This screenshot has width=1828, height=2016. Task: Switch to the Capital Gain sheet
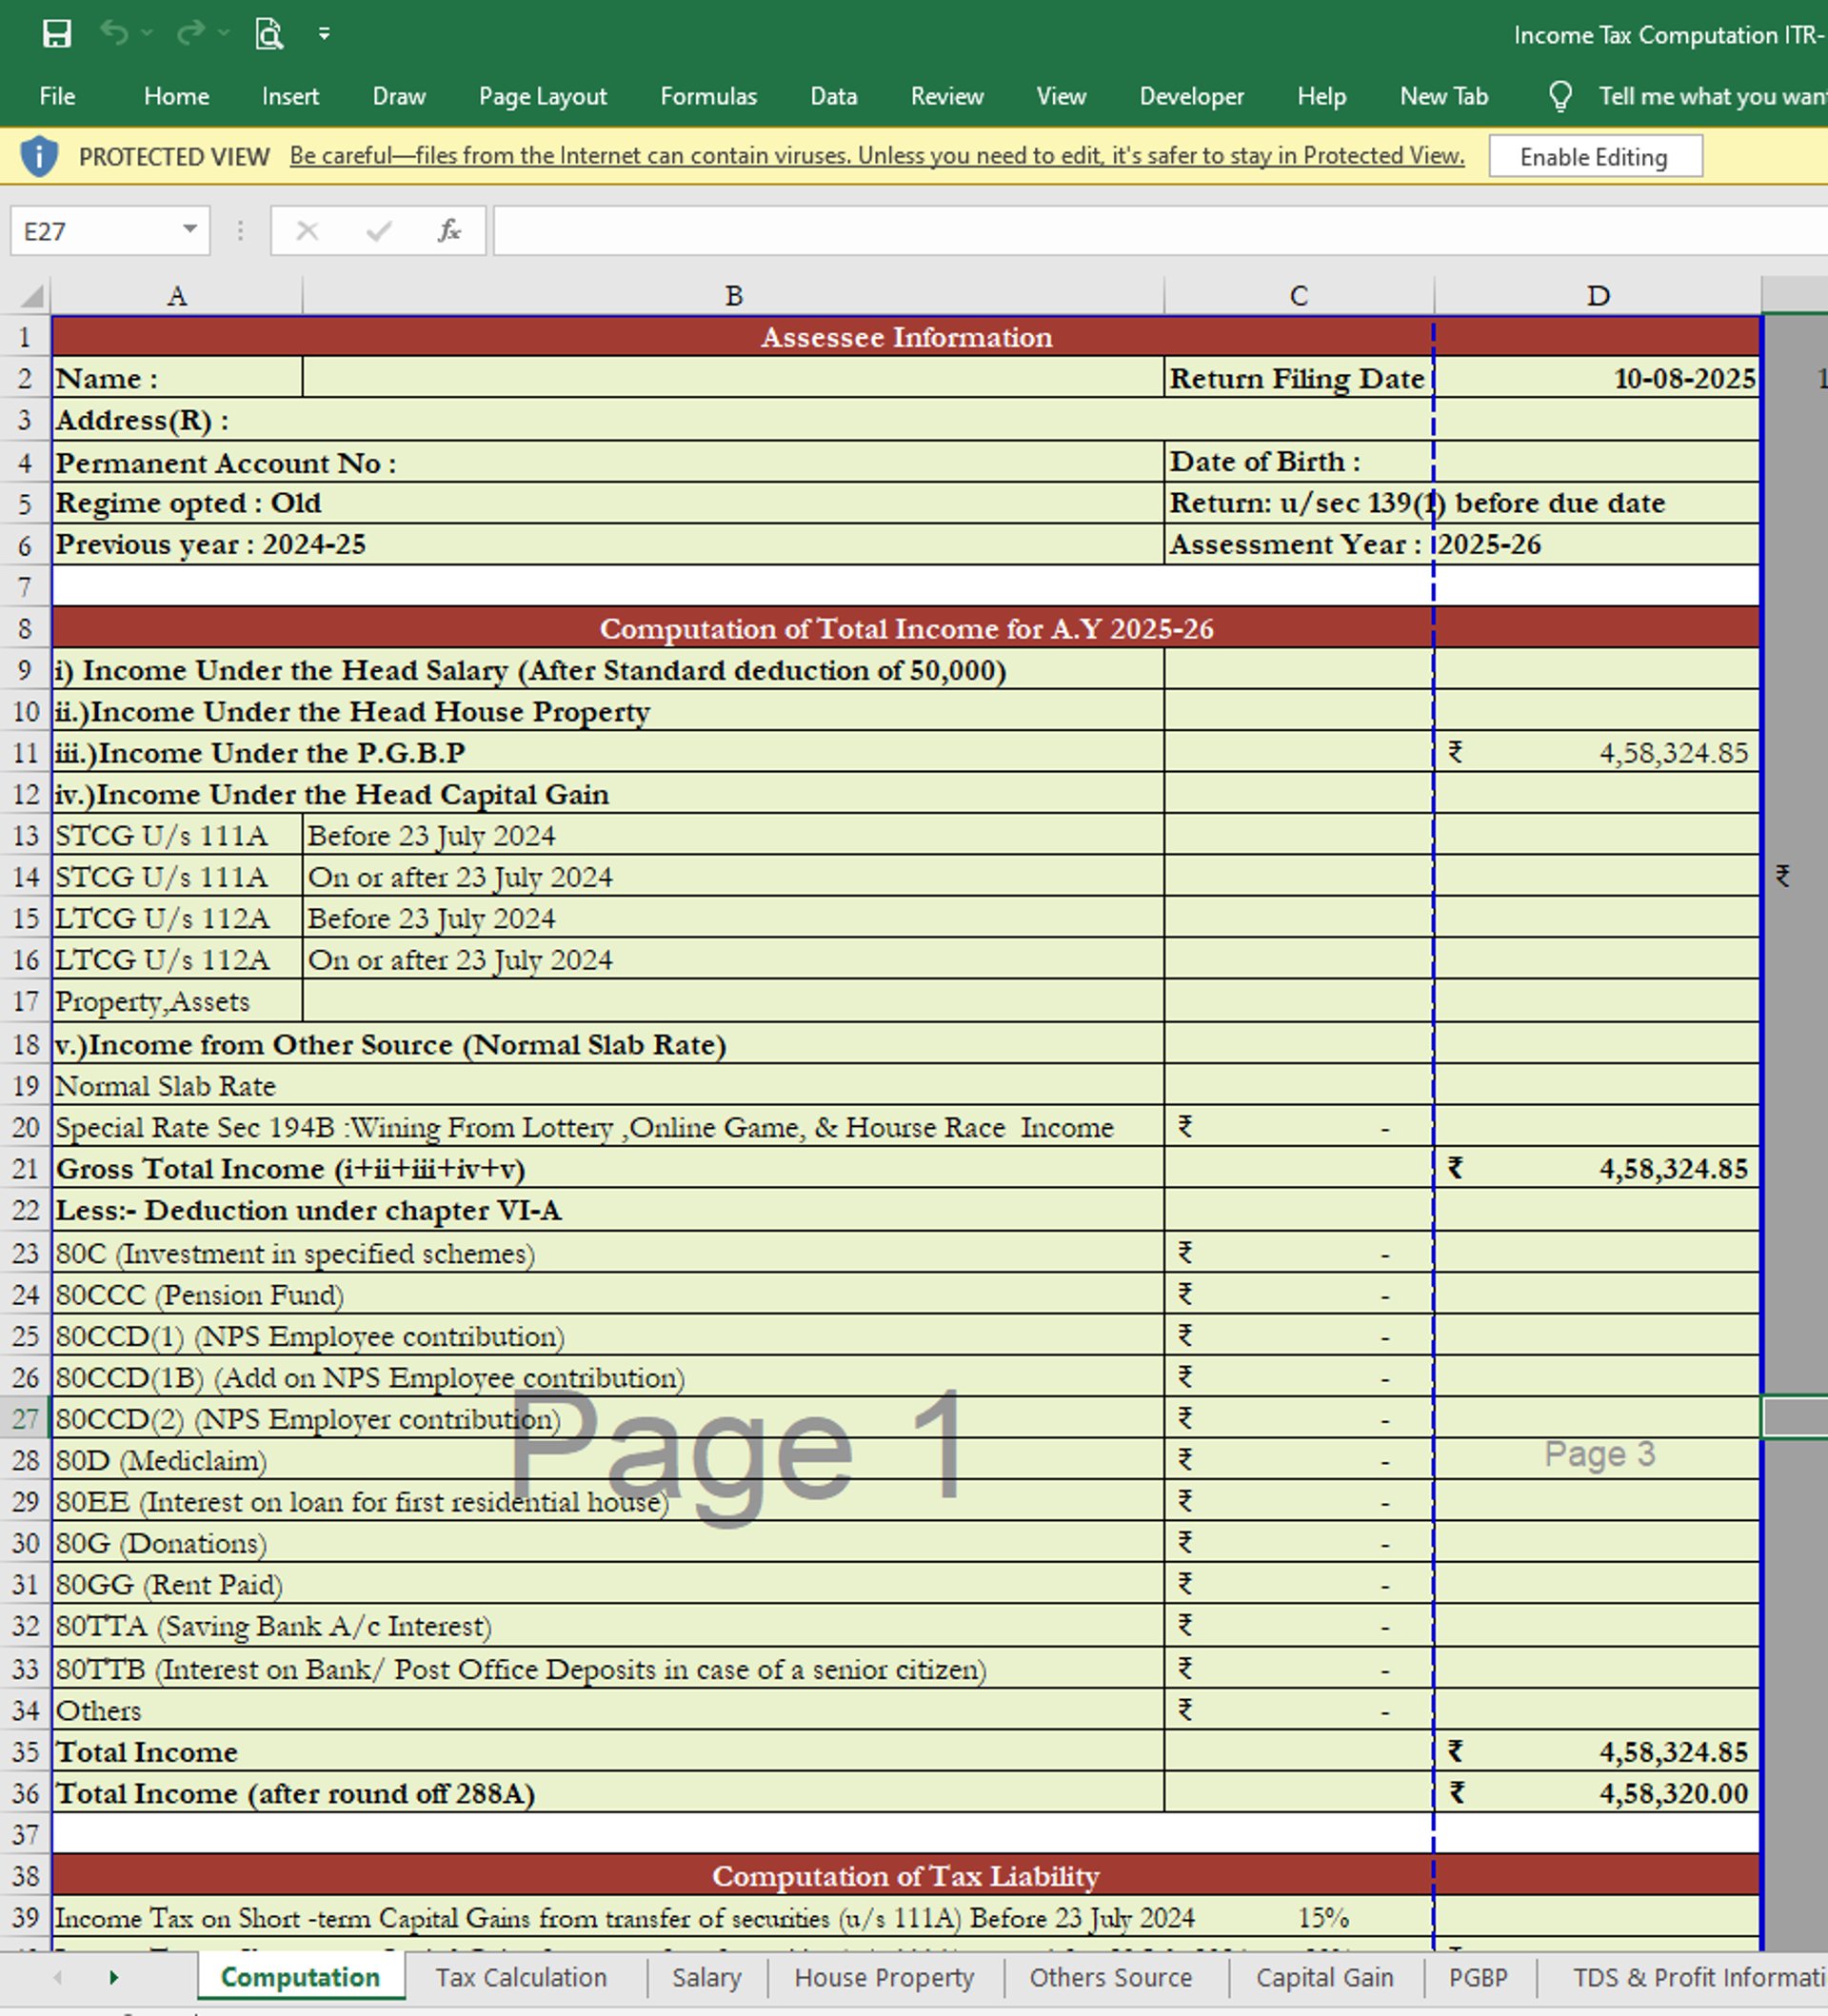[x=1324, y=1977]
